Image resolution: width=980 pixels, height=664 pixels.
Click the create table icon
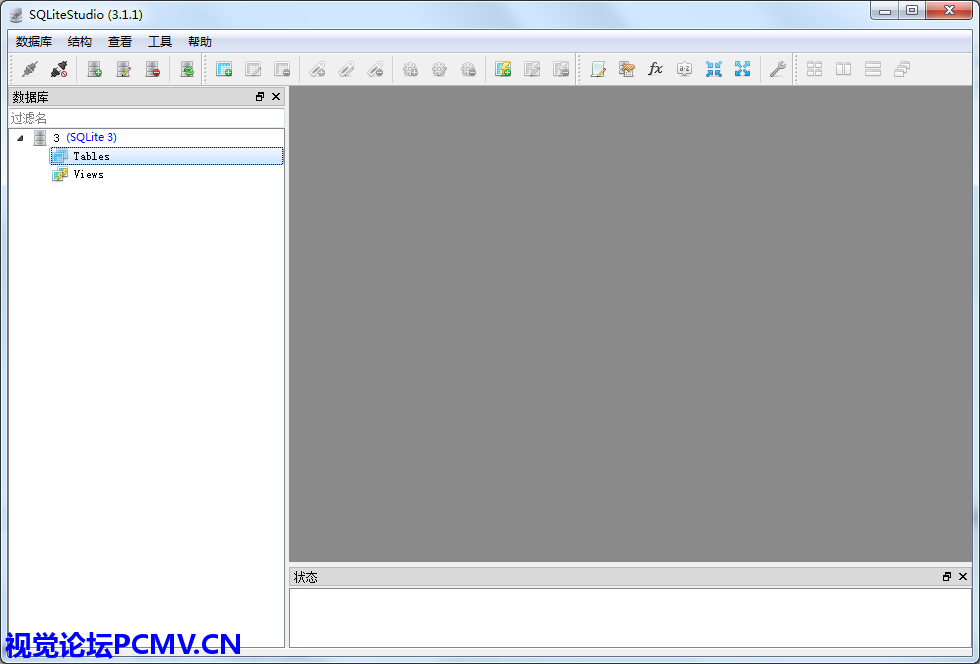(224, 69)
